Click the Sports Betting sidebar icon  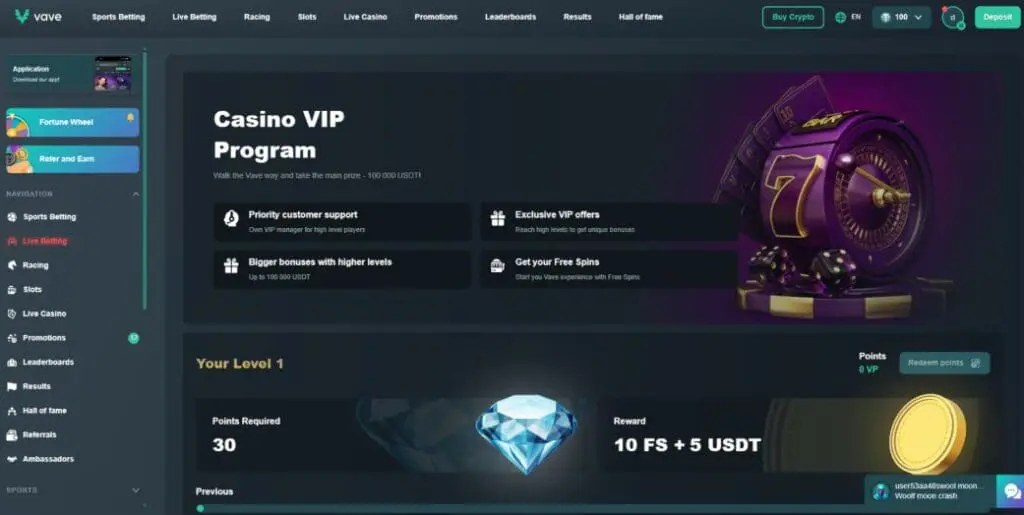[12, 217]
